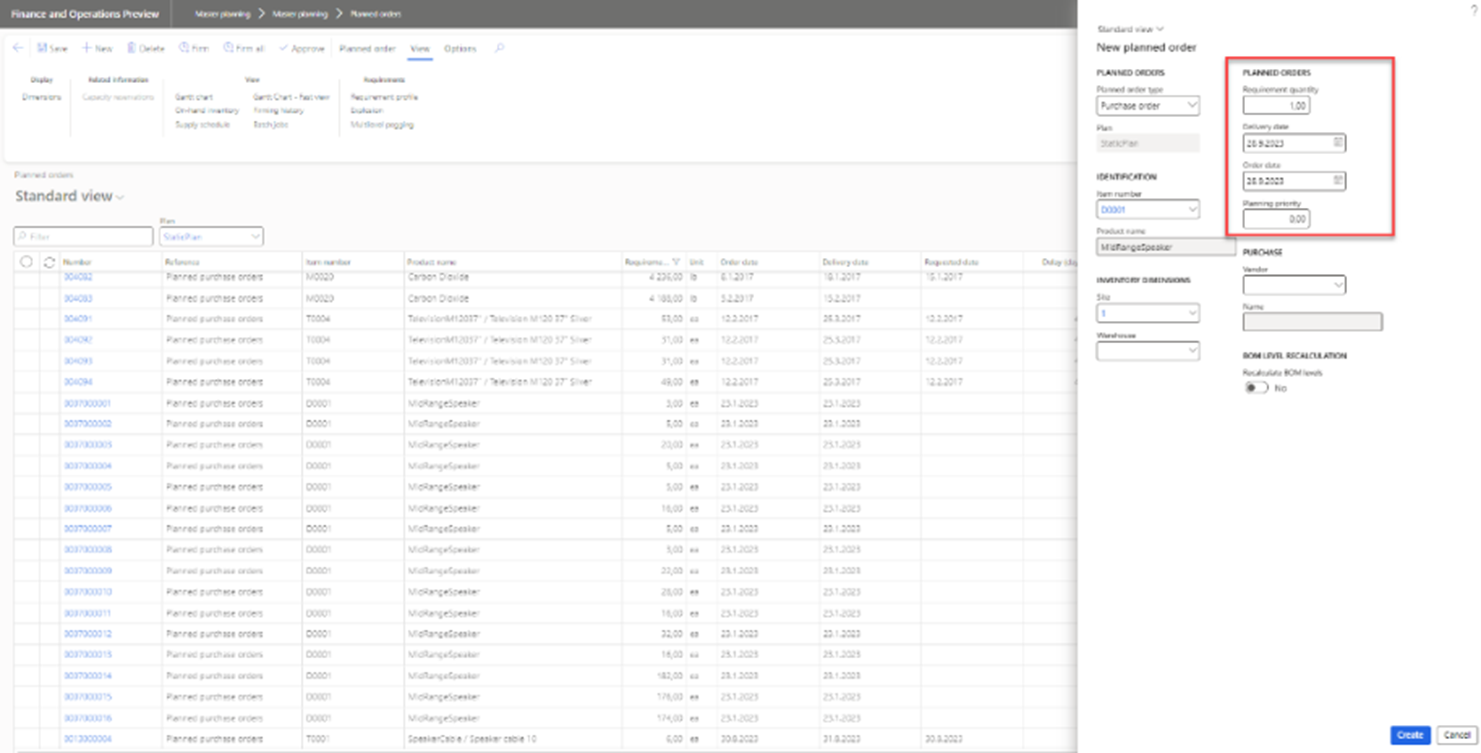Sort by the Delivery date column header
Viewport: 1481px width, 753px height.
point(845,262)
